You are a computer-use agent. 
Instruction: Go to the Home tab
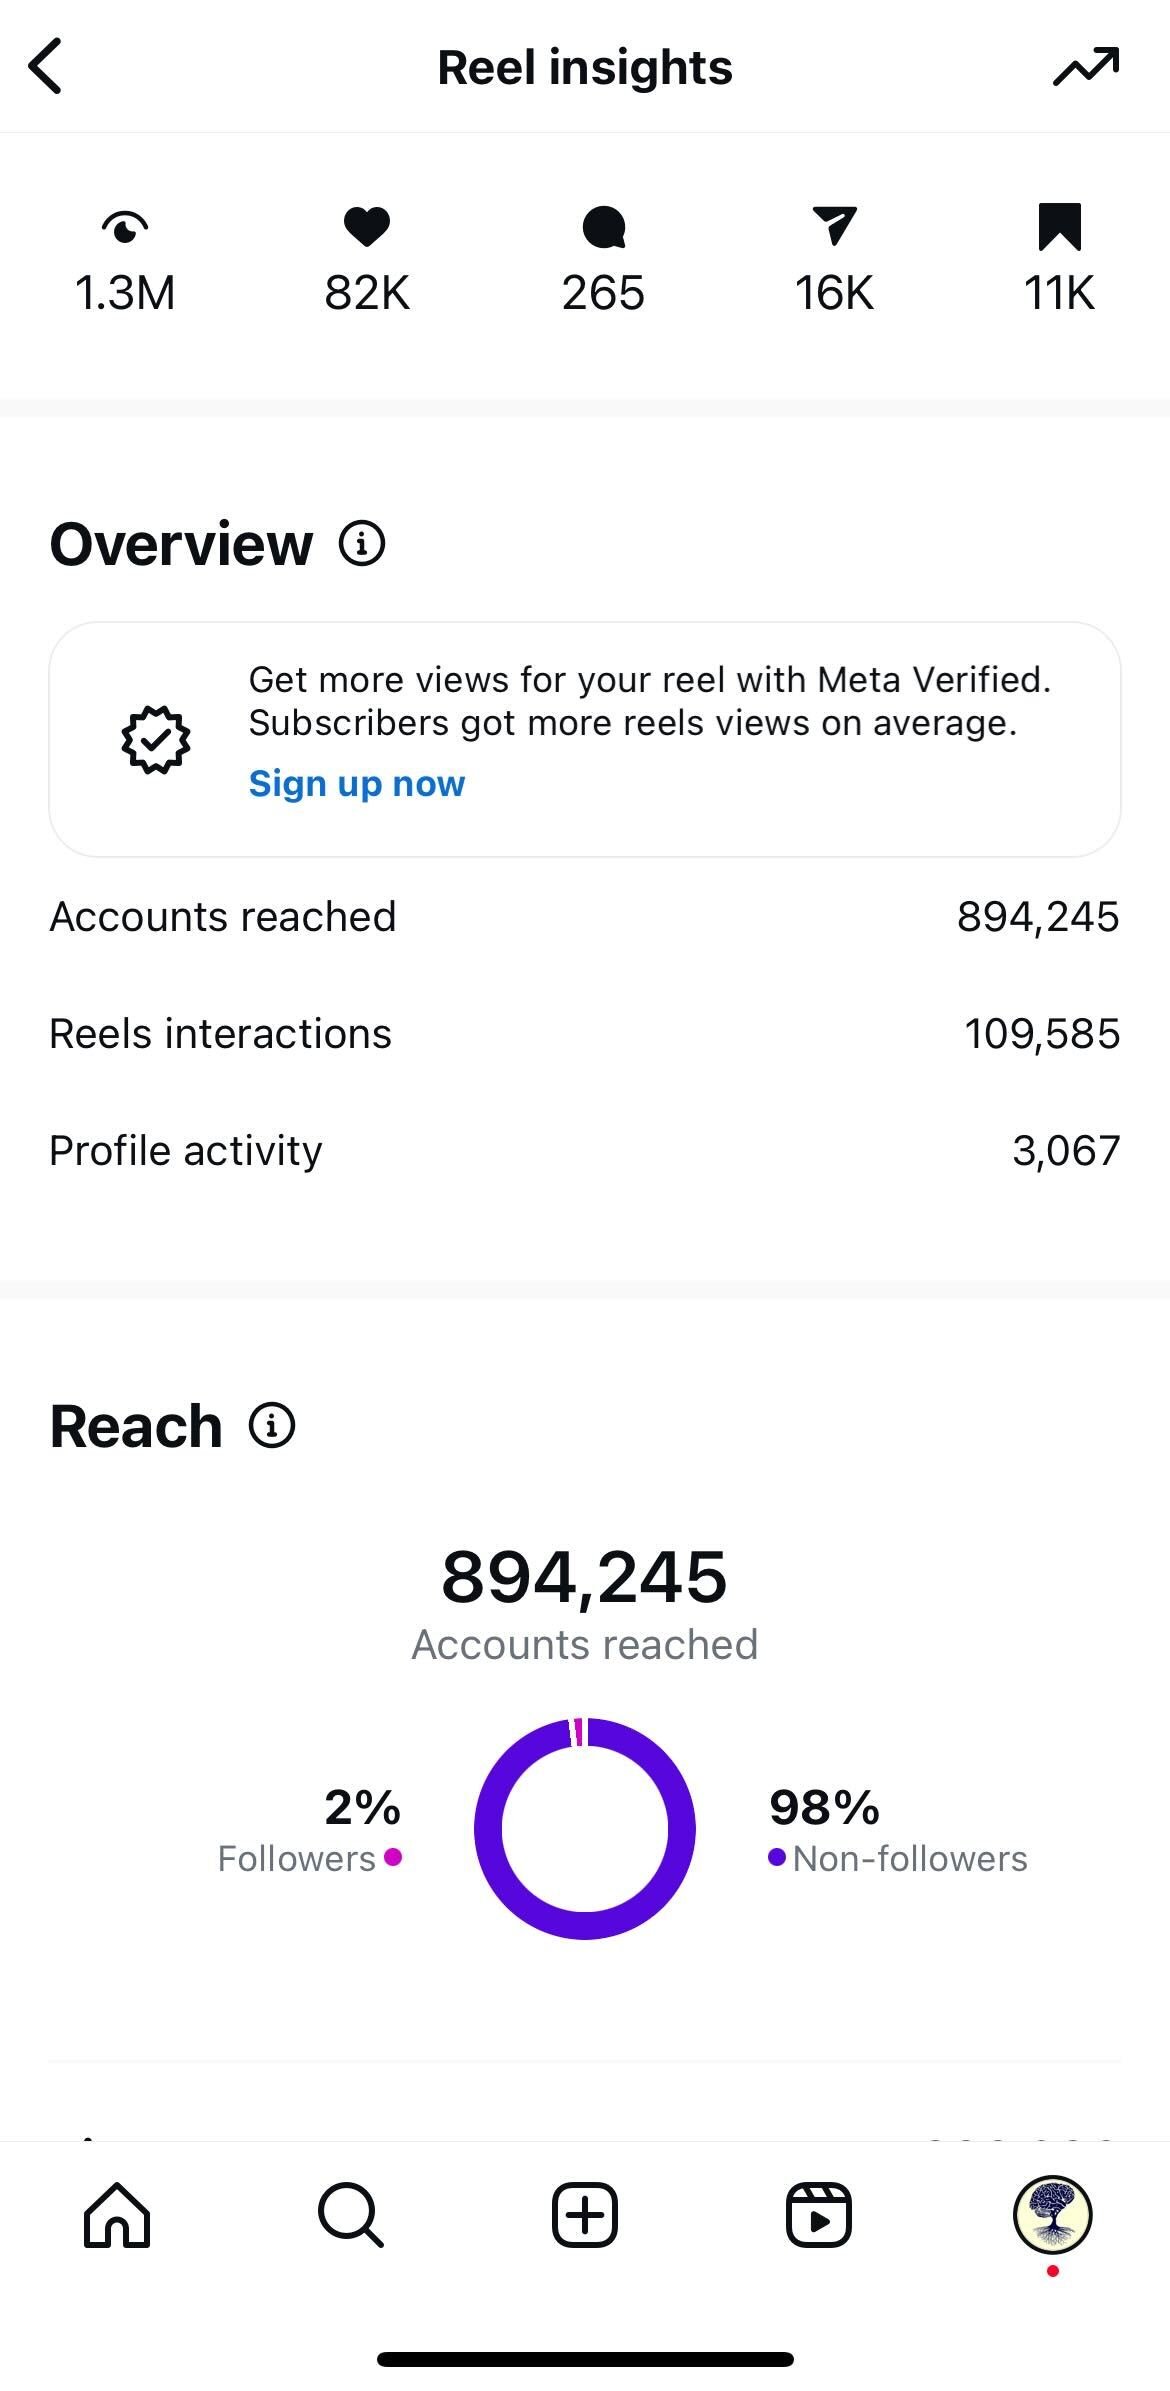117,2215
